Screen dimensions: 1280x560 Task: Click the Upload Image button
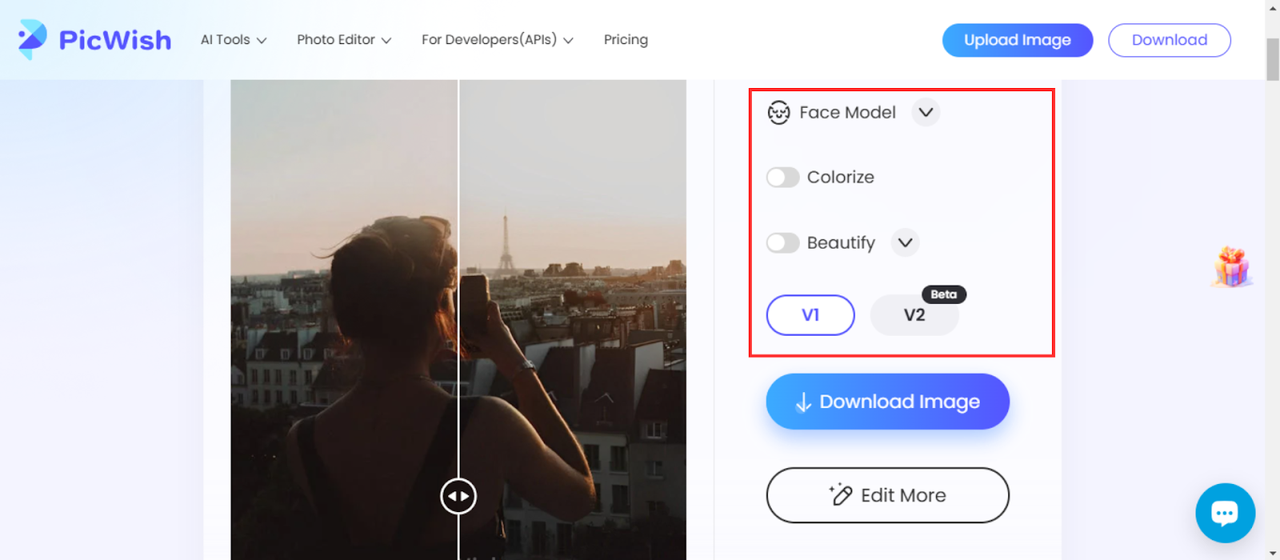[1017, 40]
